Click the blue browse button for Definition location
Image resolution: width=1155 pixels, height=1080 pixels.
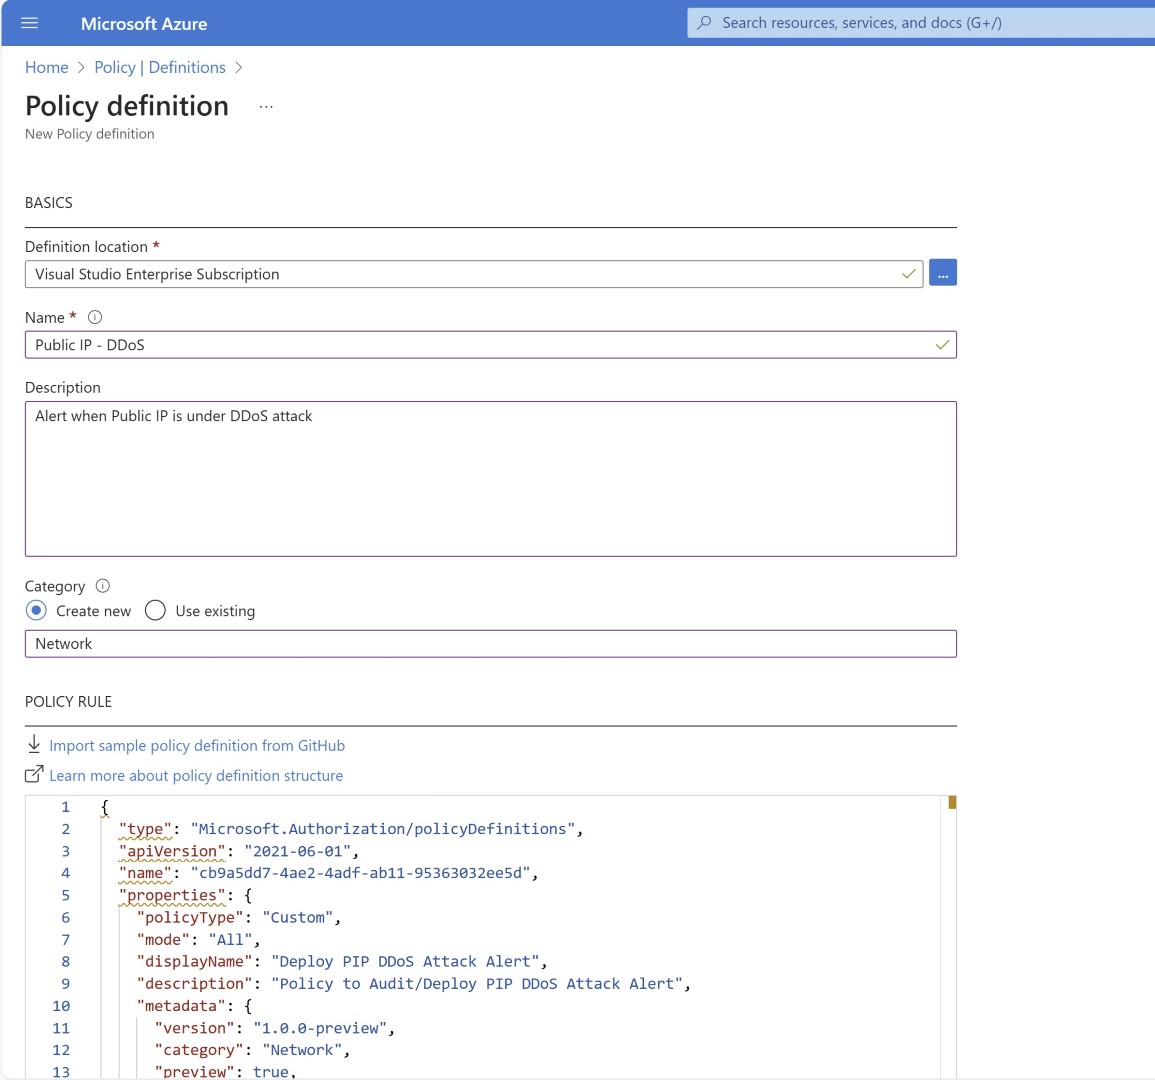pyautogui.click(x=943, y=273)
